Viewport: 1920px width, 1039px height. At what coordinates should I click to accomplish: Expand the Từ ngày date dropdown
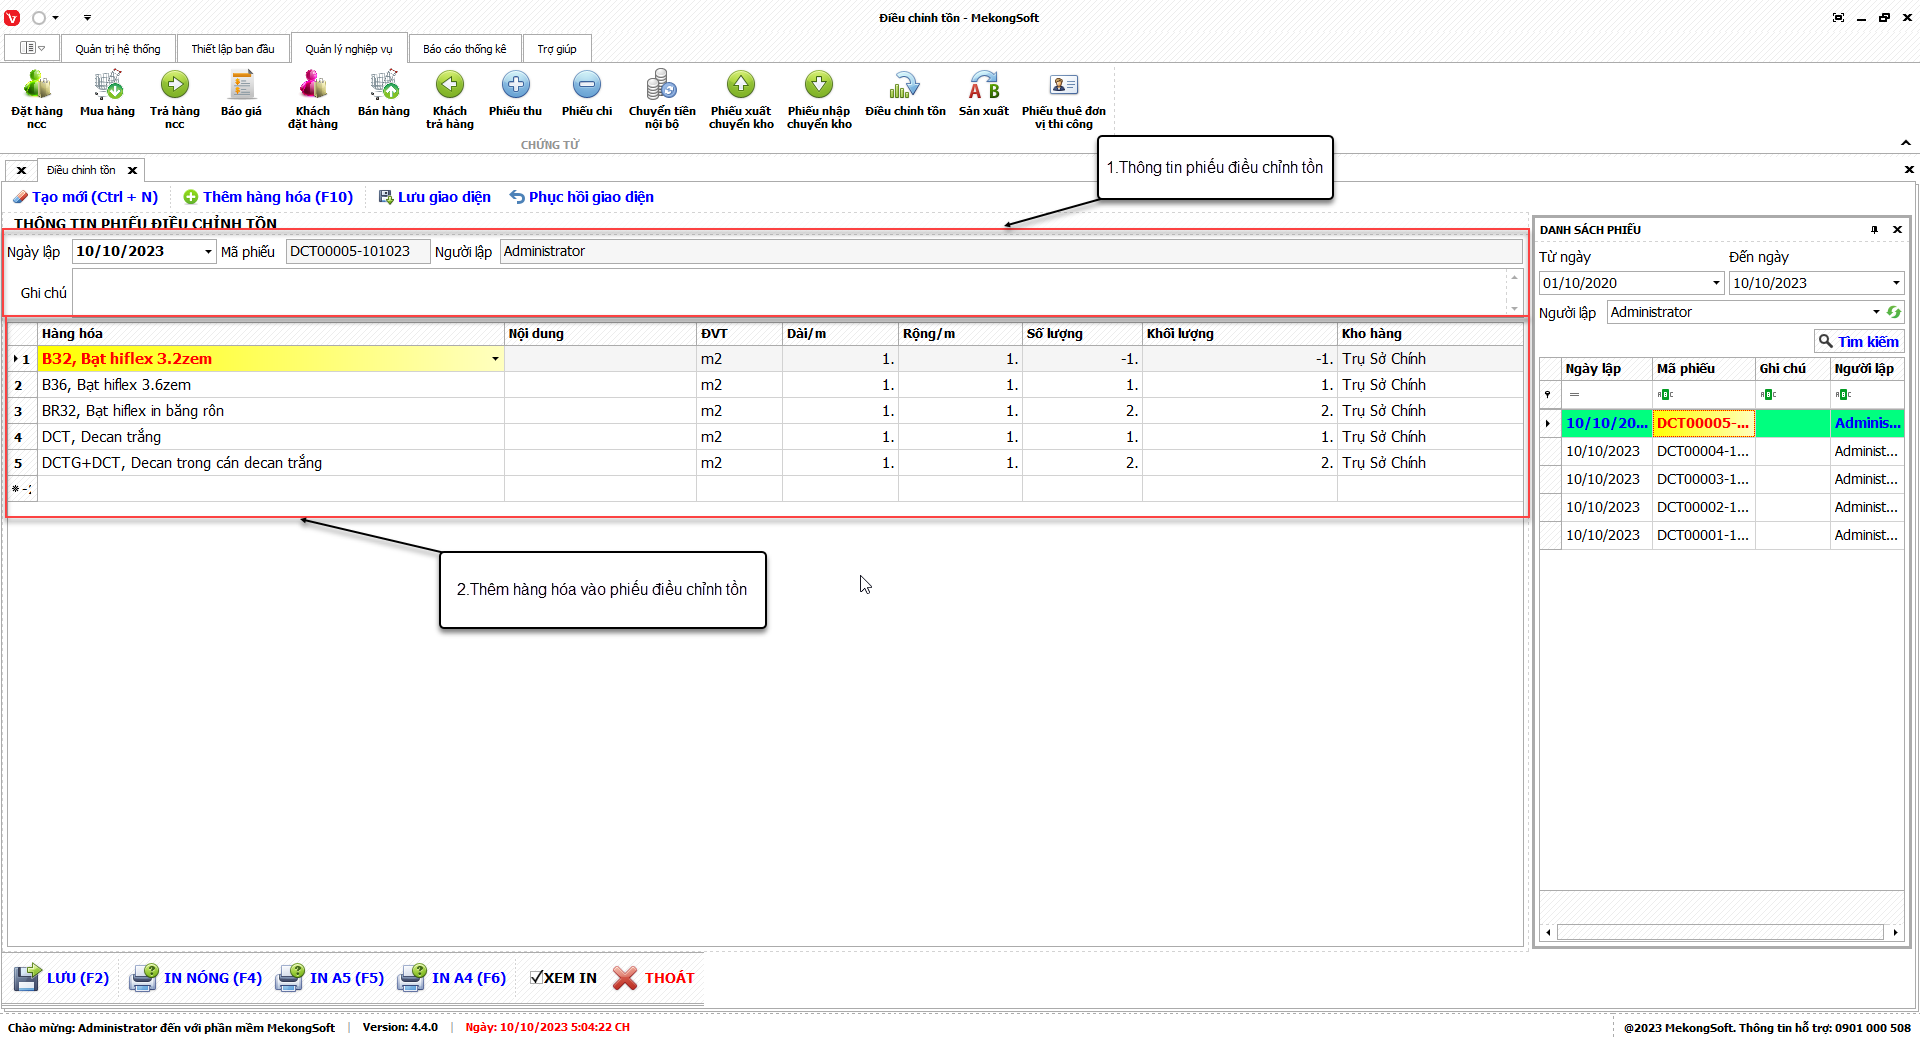[x=1716, y=283]
